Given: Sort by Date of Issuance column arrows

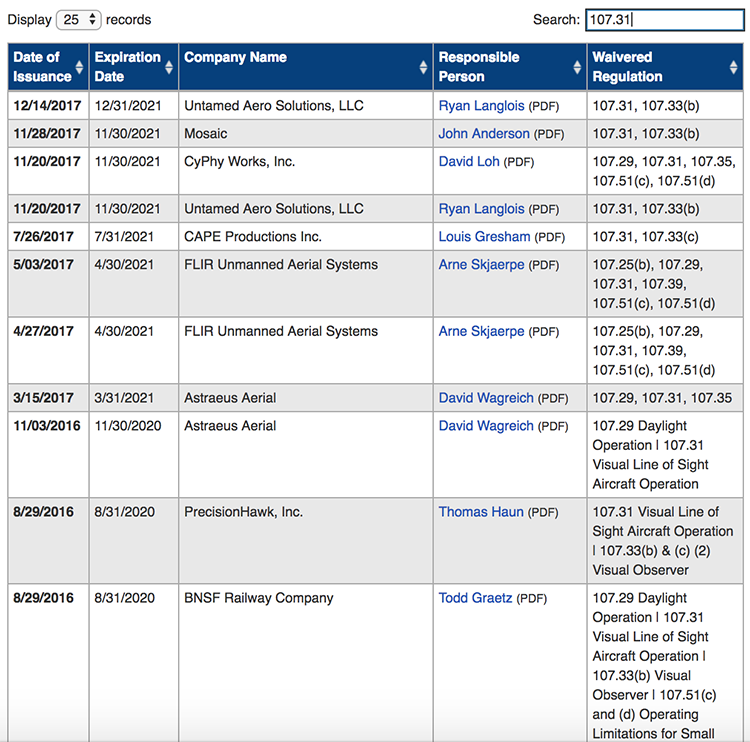Looking at the screenshot, I should coord(79,67).
